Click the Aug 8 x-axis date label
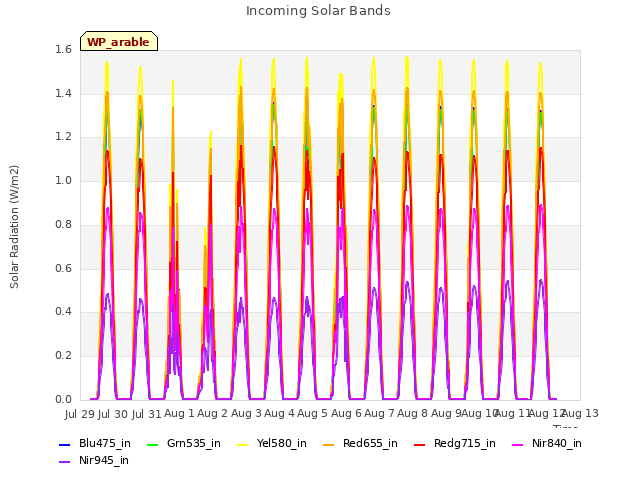640x480 pixels. point(412,413)
